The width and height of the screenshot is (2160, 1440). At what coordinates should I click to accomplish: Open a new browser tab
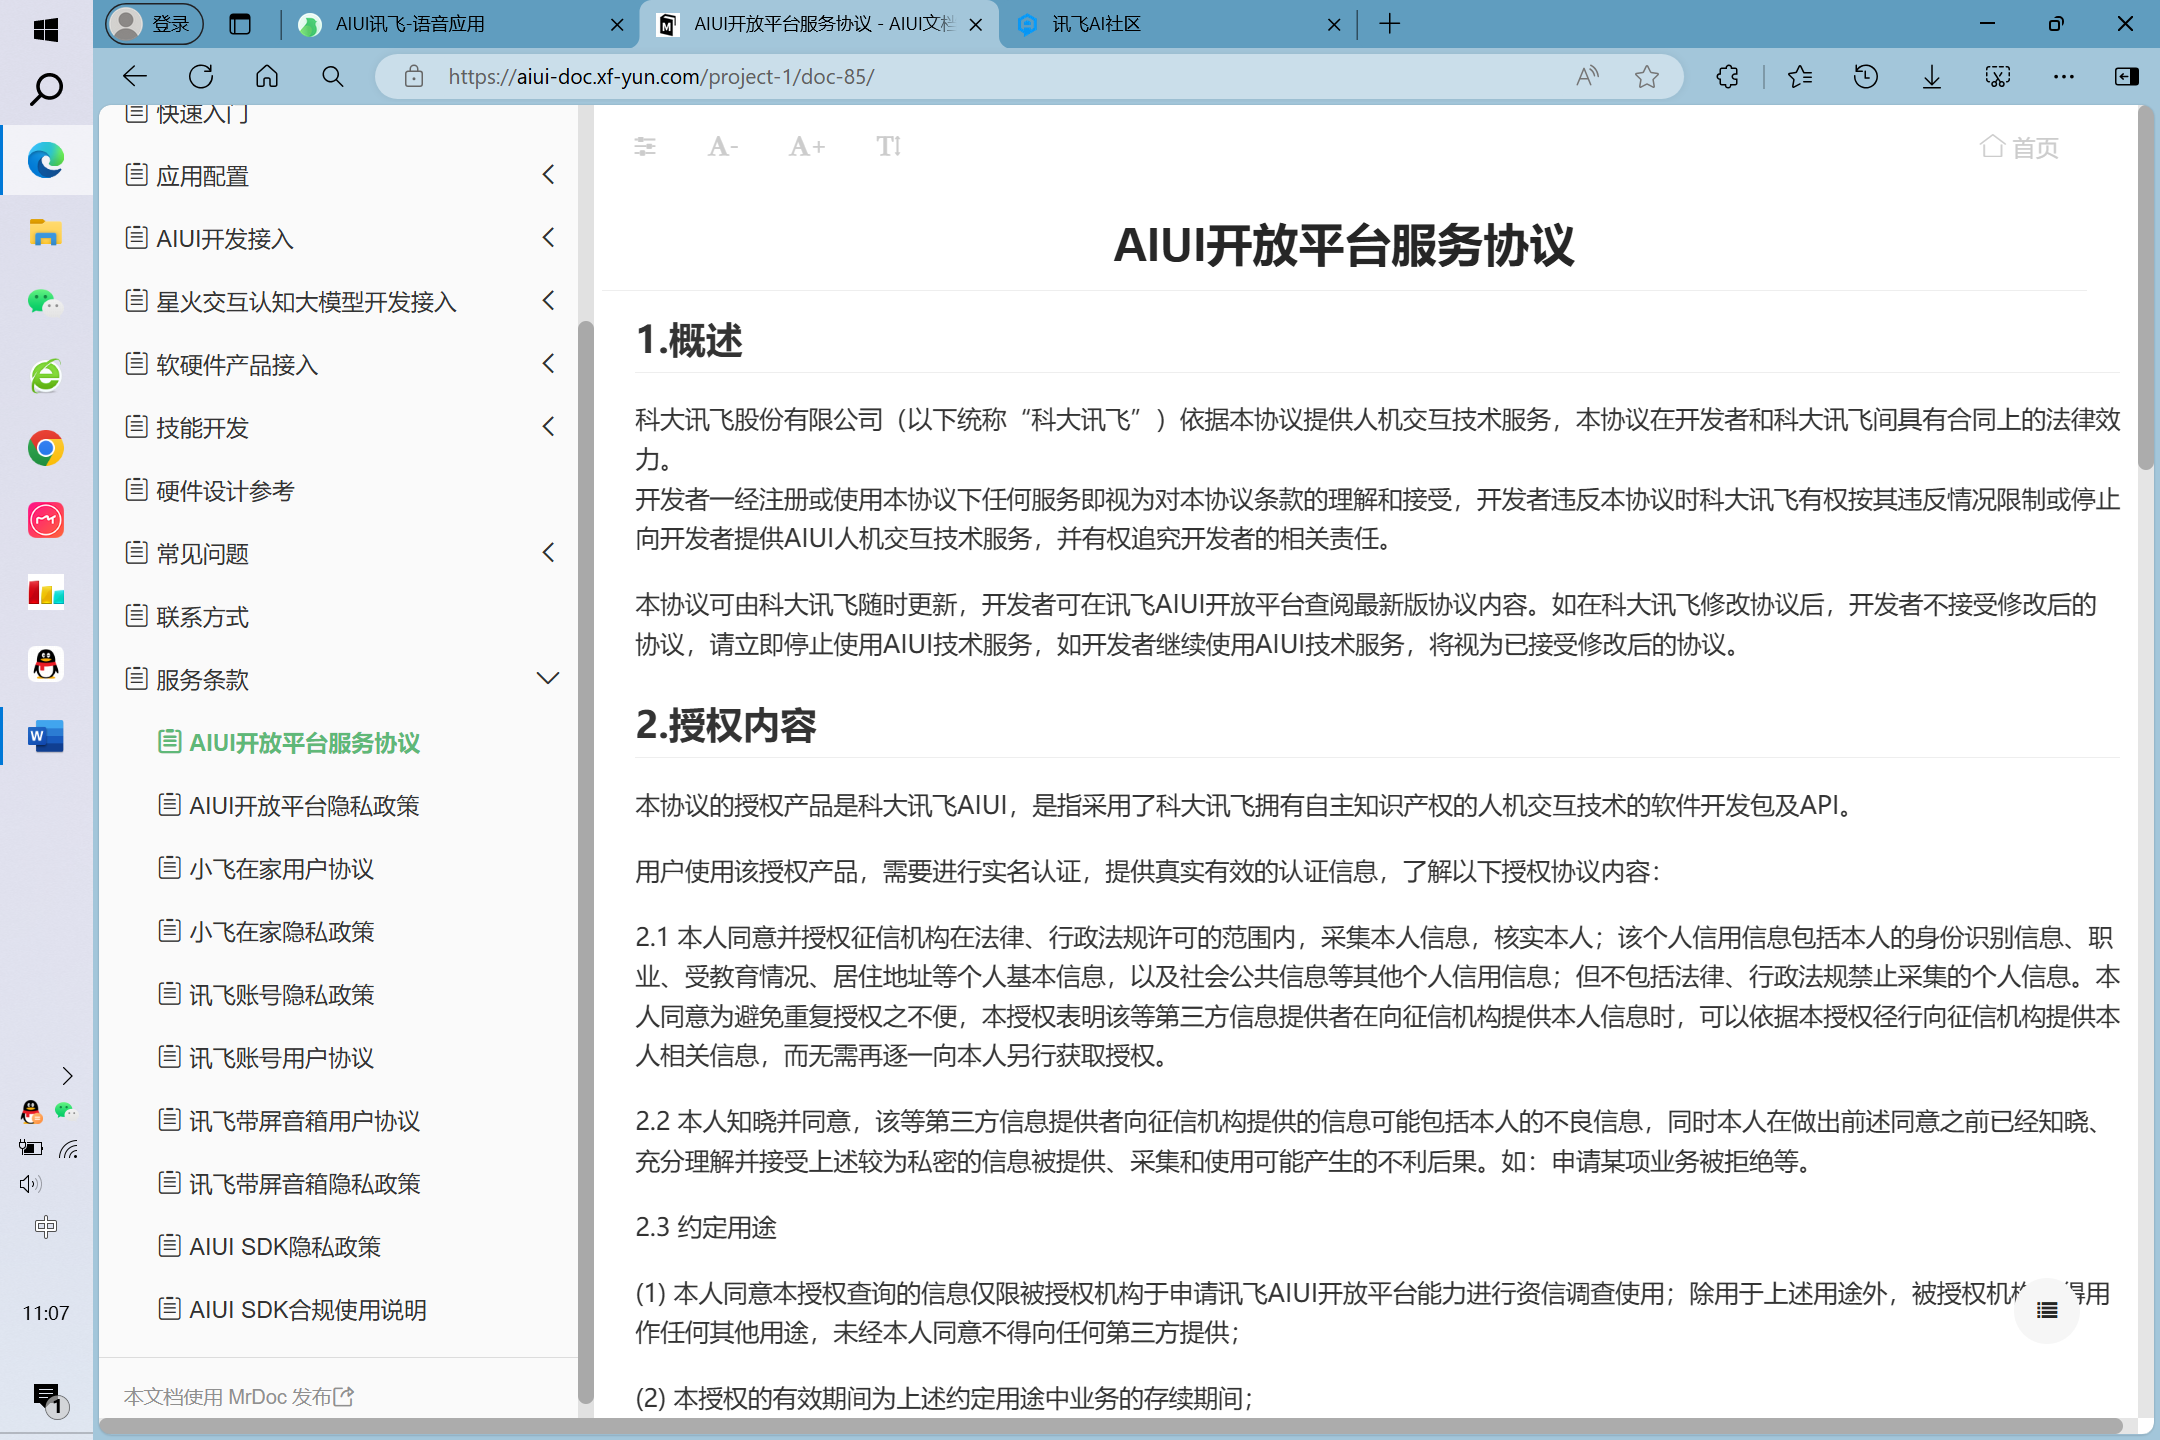[x=1390, y=24]
